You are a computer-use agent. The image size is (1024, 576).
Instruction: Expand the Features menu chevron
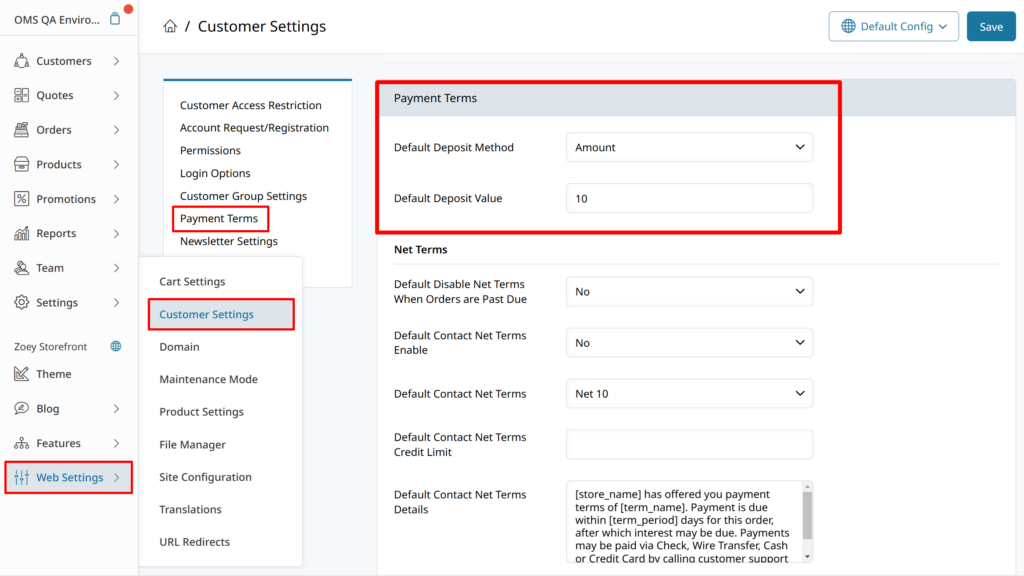click(116, 443)
